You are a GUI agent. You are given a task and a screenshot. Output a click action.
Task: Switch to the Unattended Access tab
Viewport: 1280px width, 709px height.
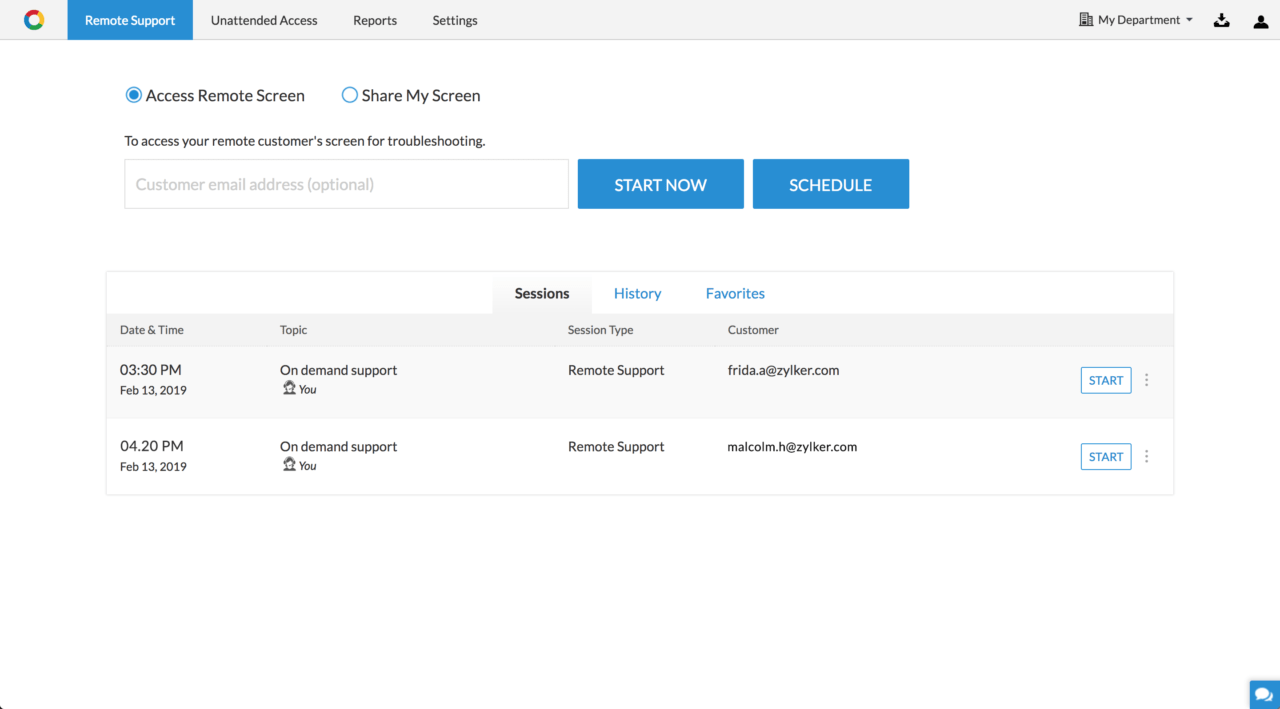264,20
